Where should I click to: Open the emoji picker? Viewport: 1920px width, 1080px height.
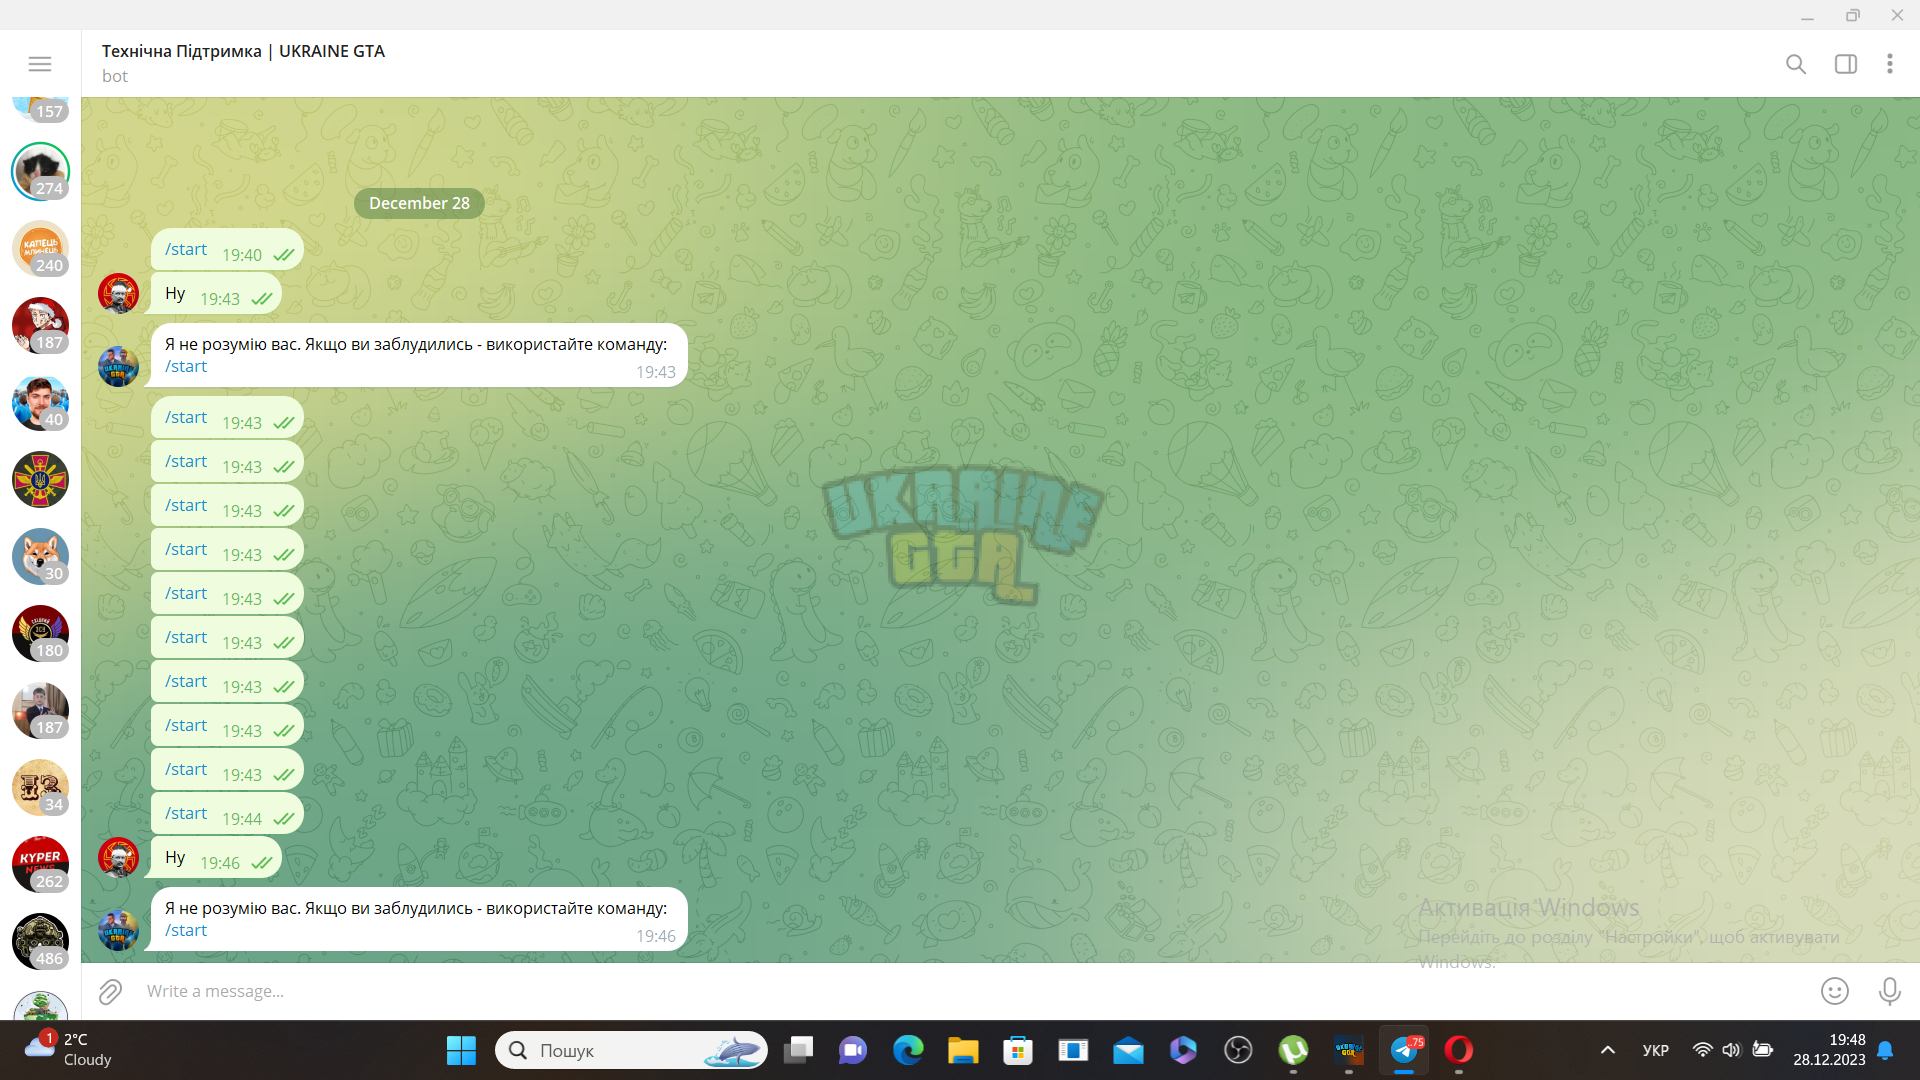(1835, 991)
